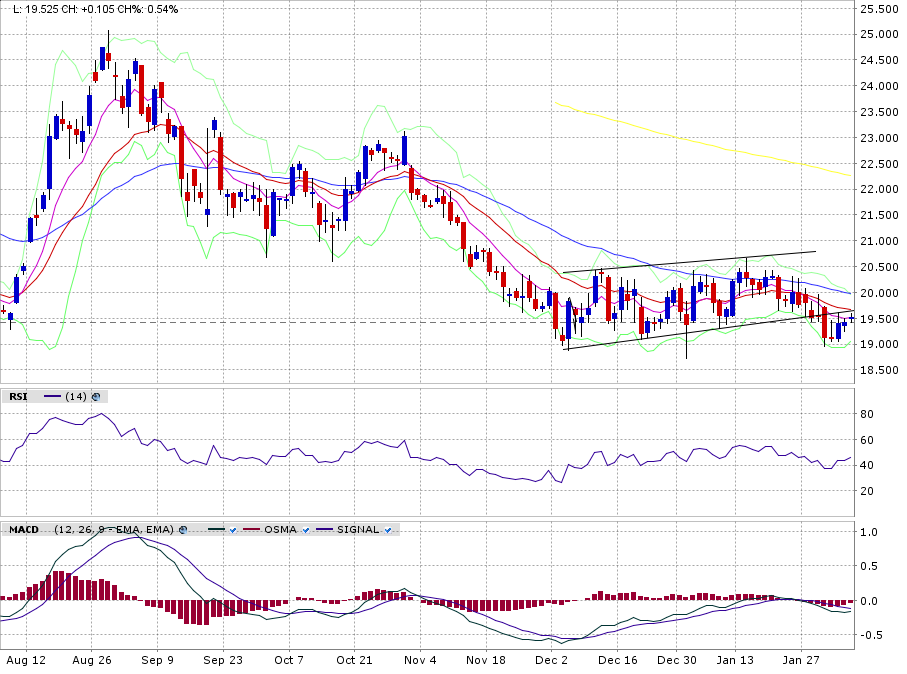Toggle the SIGNAL line checkmark

click(387, 529)
